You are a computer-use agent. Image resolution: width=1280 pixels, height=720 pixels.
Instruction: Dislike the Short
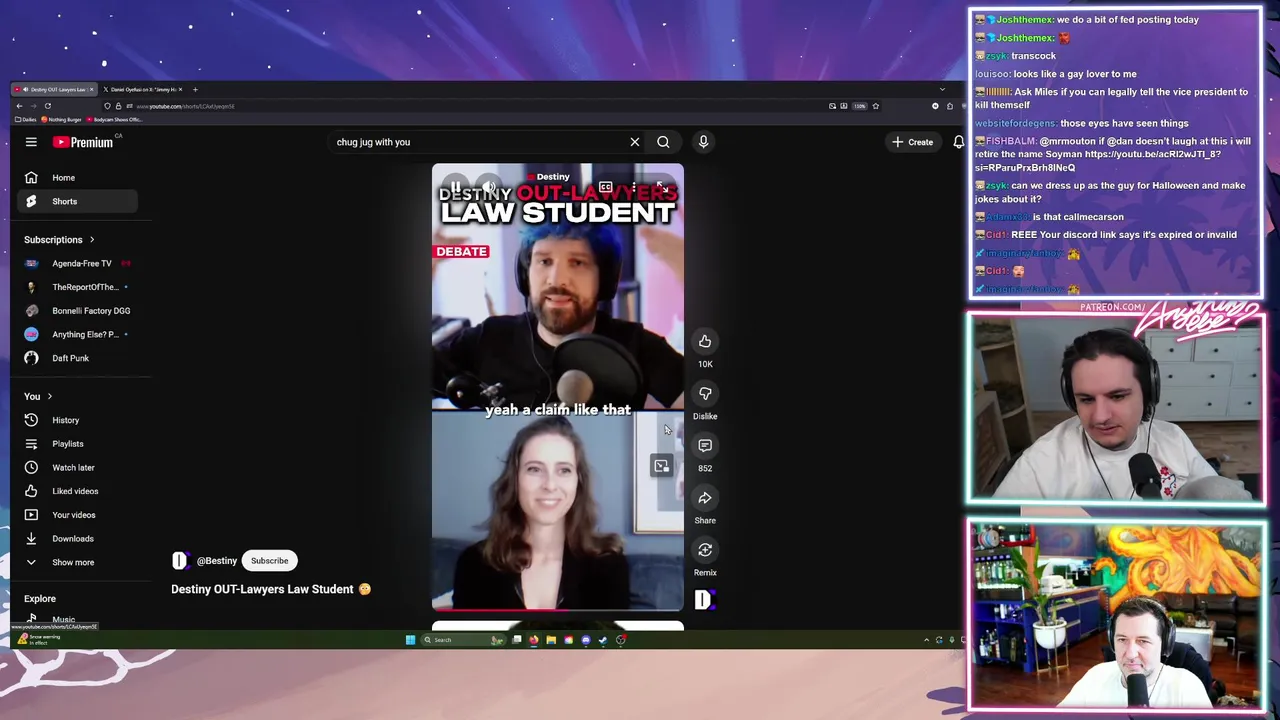coord(705,394)
